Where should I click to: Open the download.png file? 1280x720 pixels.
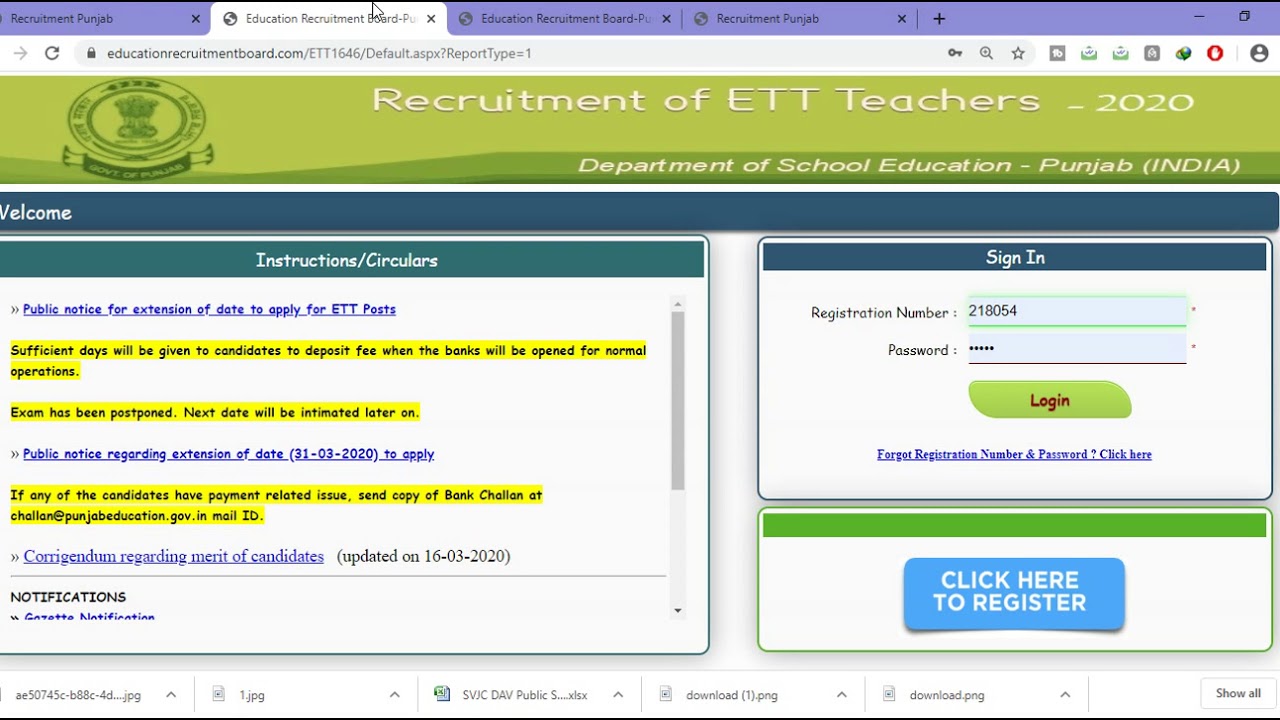tap(946, 695)
